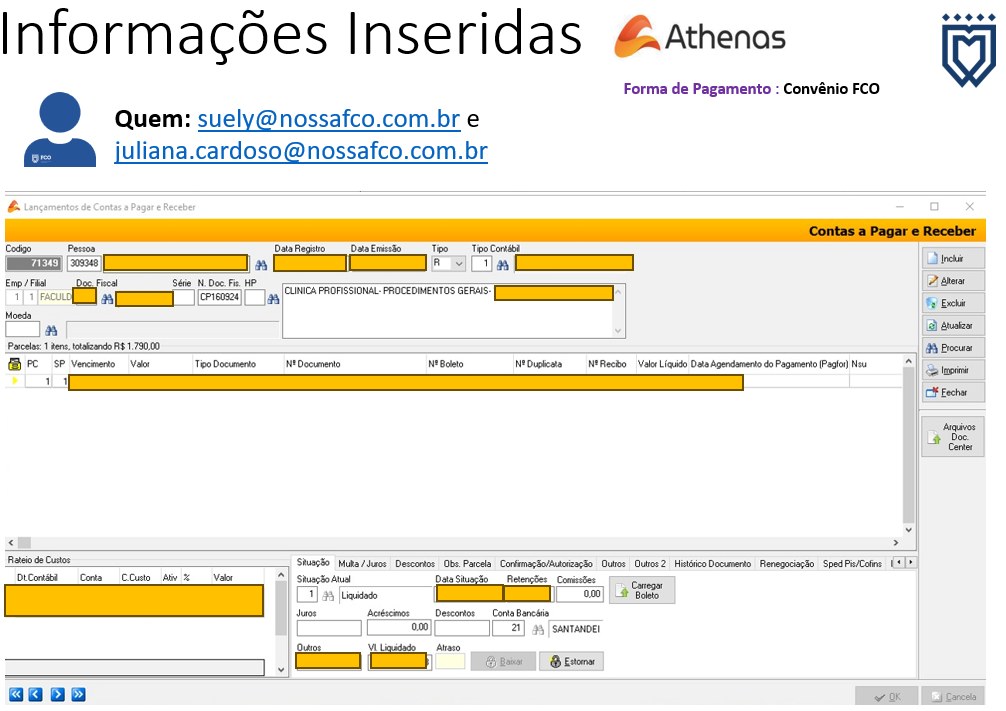Go to the previous record arrow
Image resolution: width=1006 pixels, height=711 pixels.
click(36, 694)
